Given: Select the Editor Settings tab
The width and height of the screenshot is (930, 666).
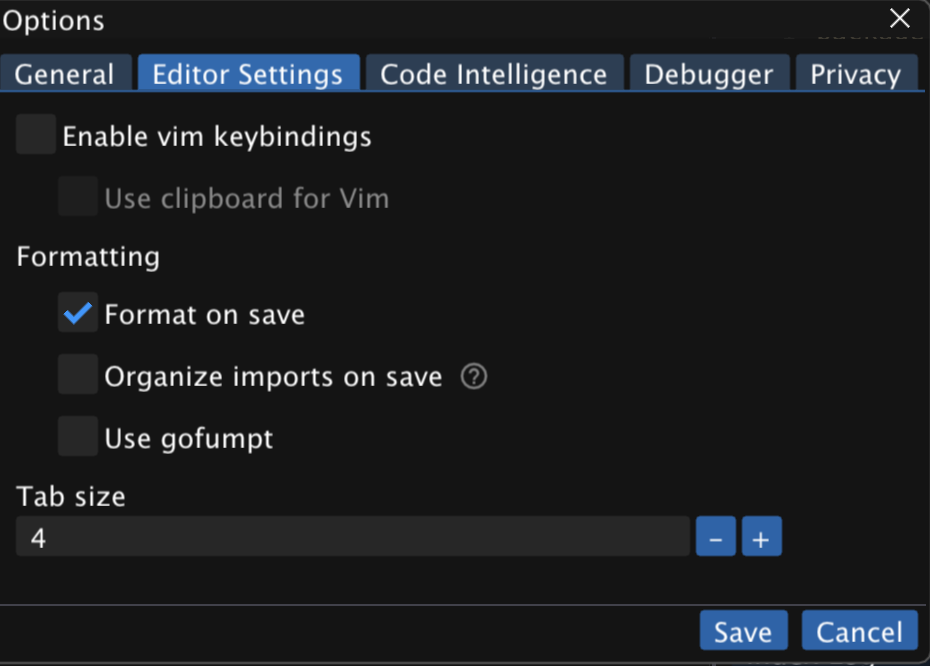Looking at the screenshot, I should tap(248, 74).
